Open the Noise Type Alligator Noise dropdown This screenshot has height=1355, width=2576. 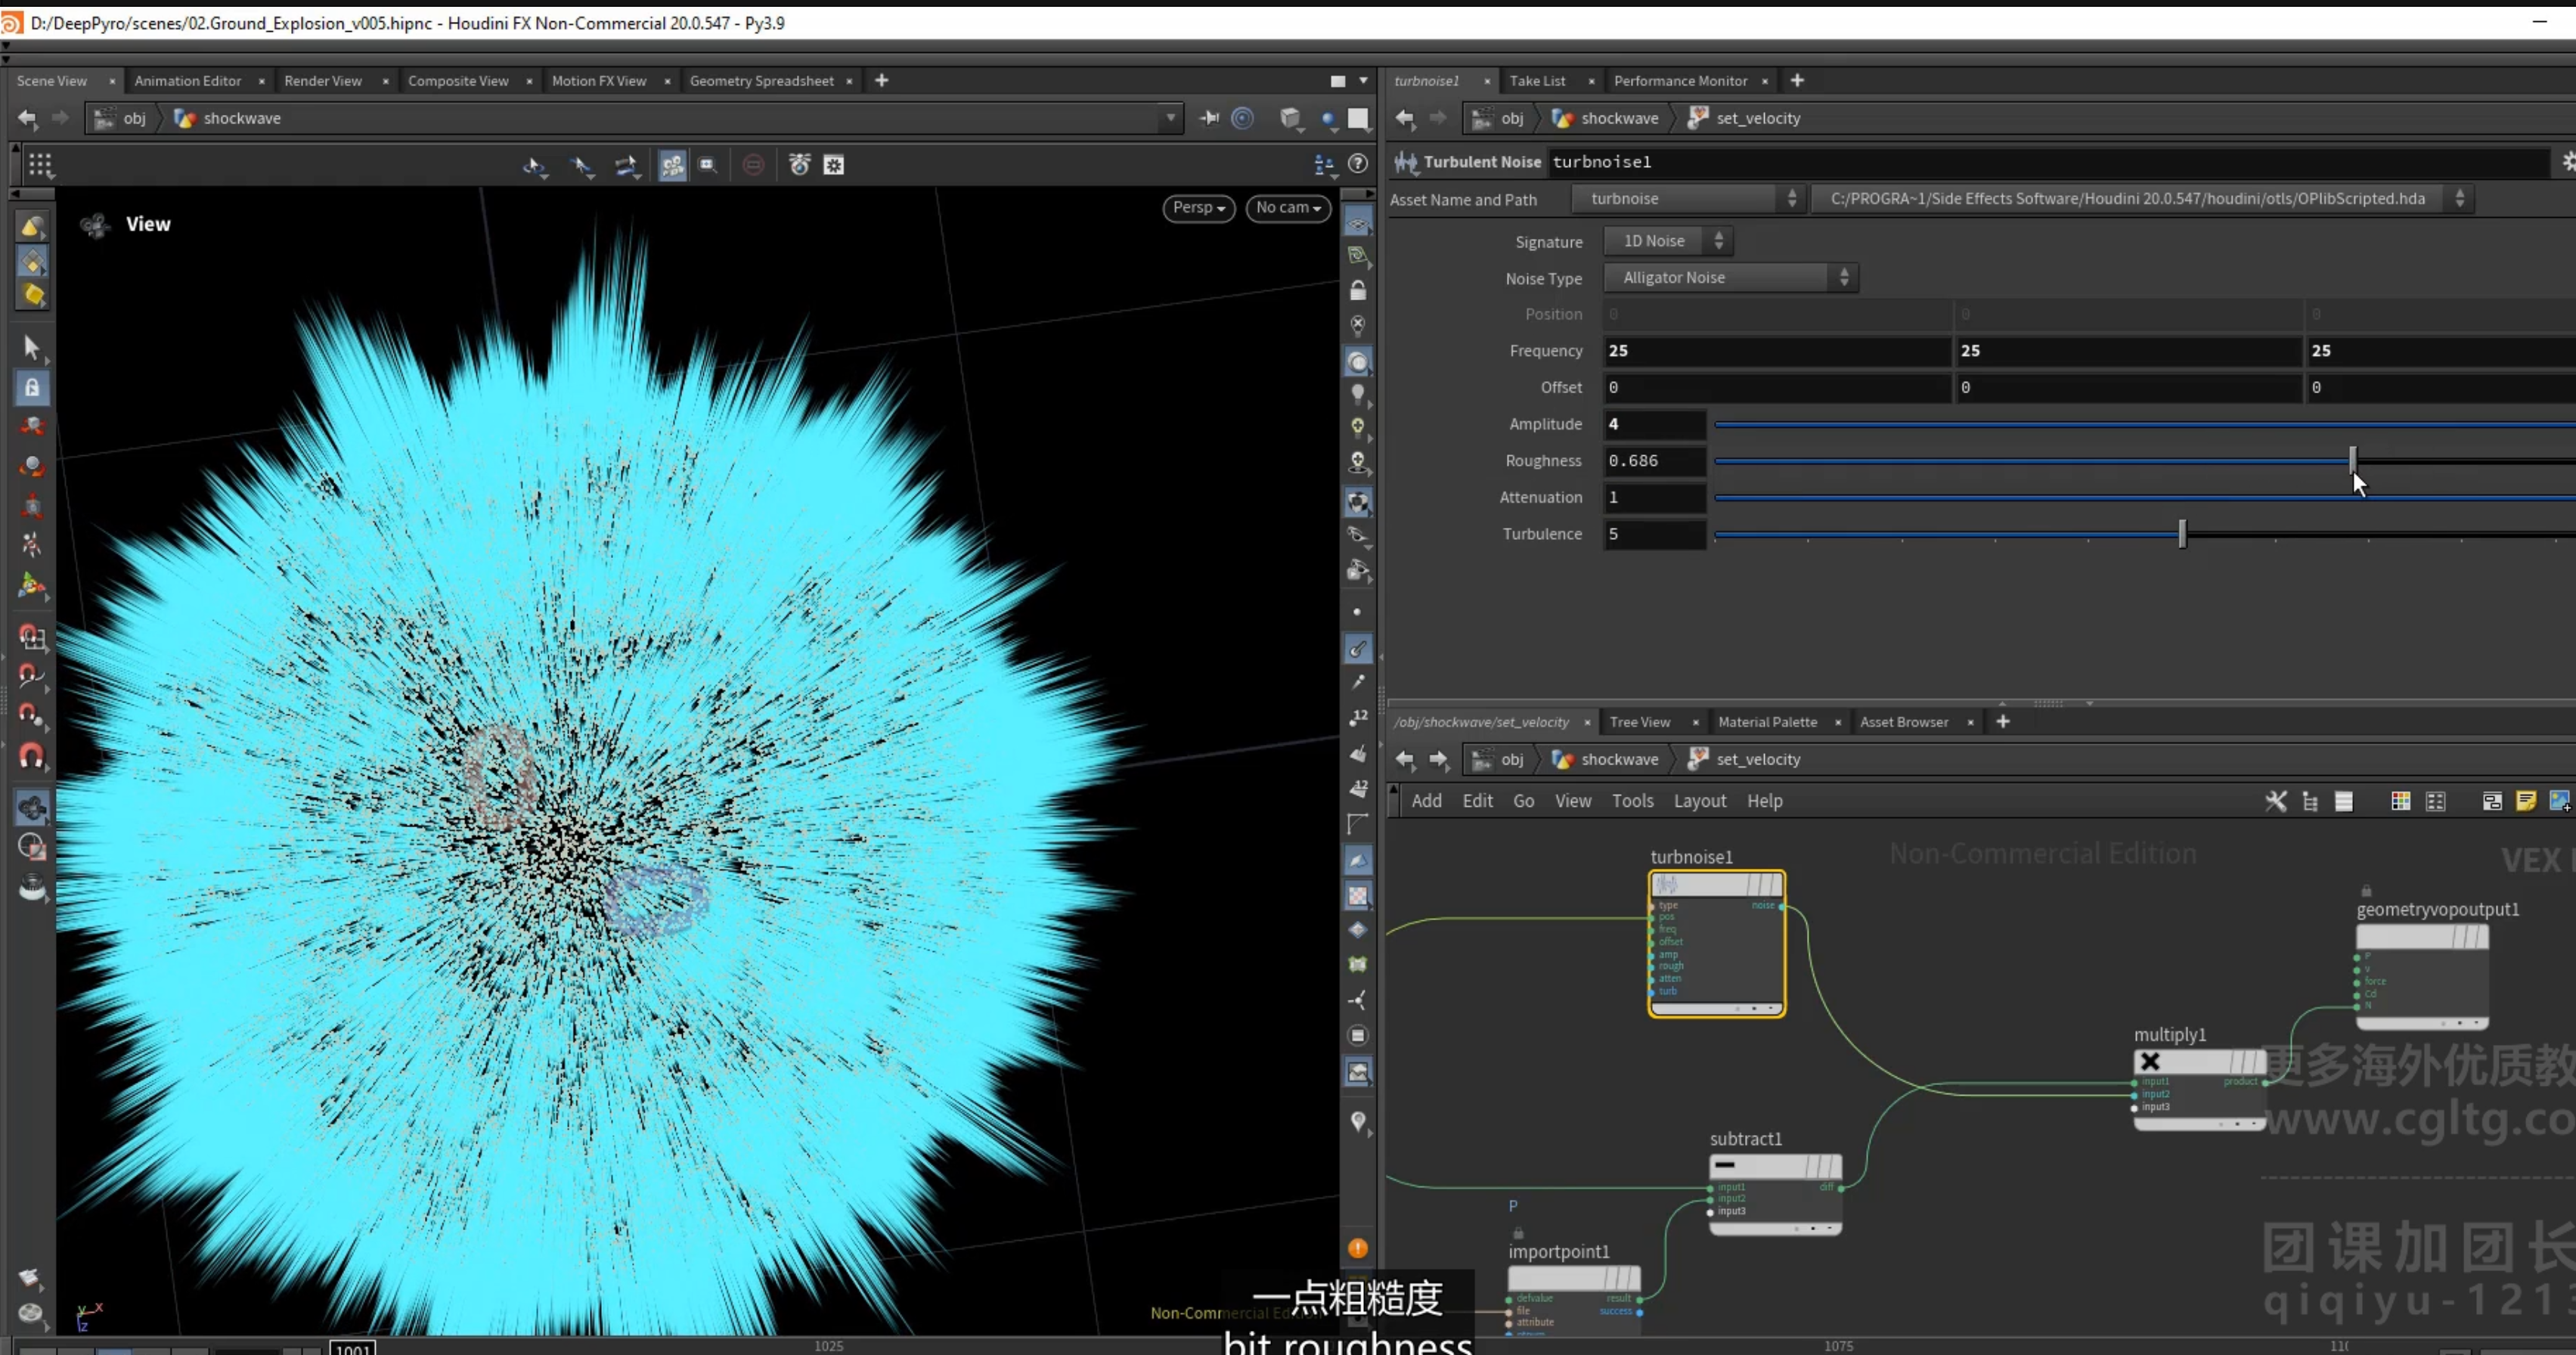point(1731,278)
